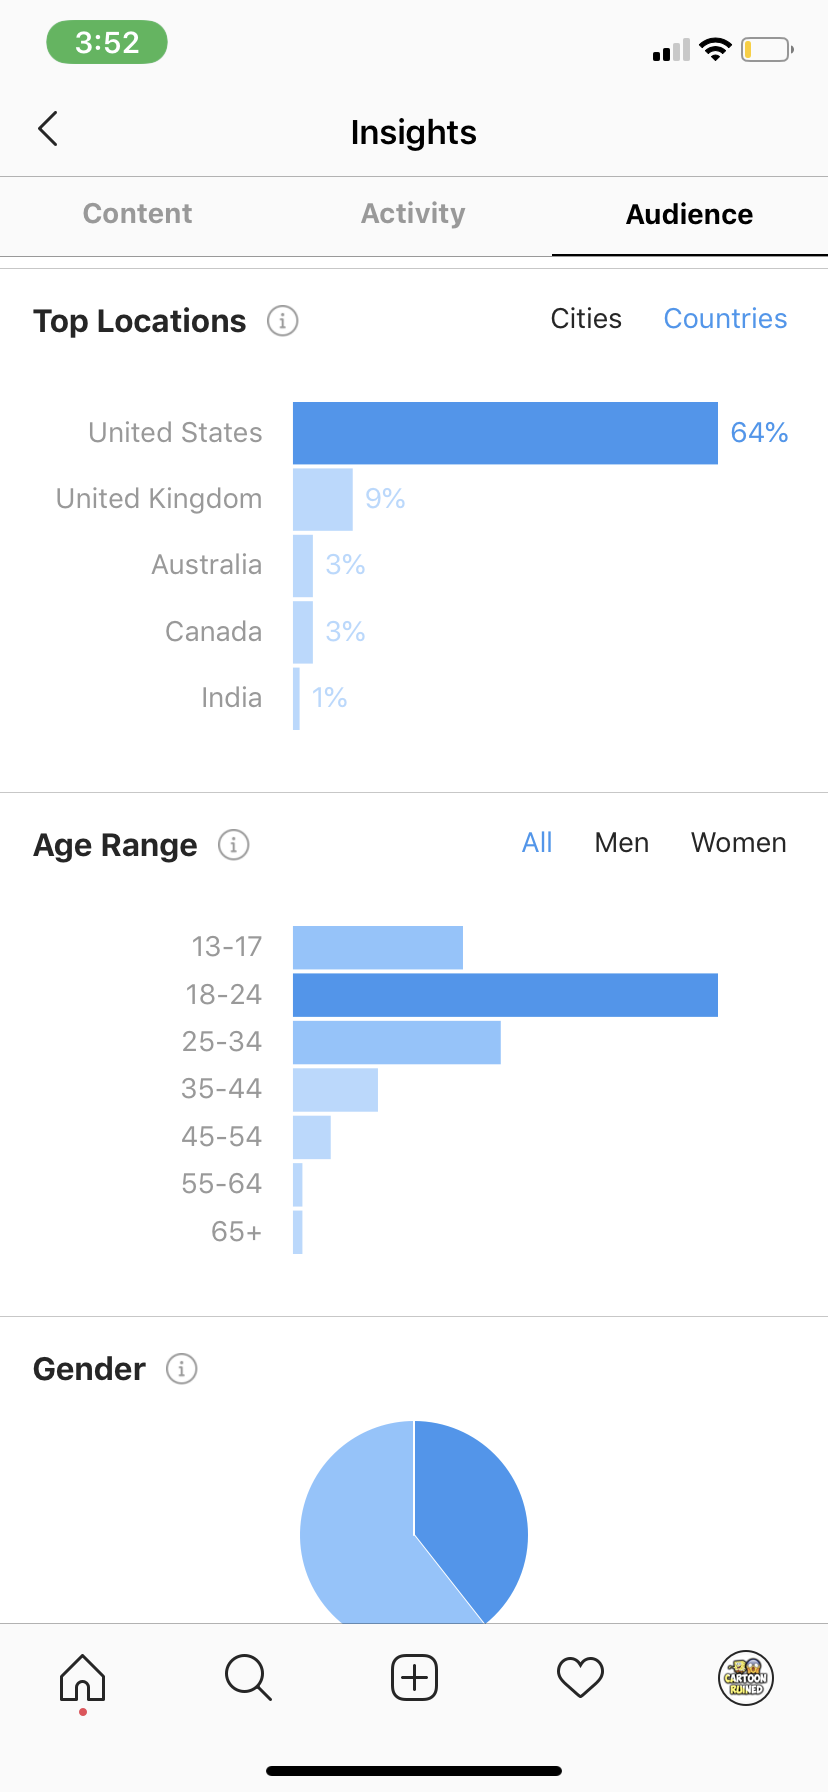Filter Age Range by Women
Image resolution: width=828 pixels, height=1792 pixels.
(739, 843)
